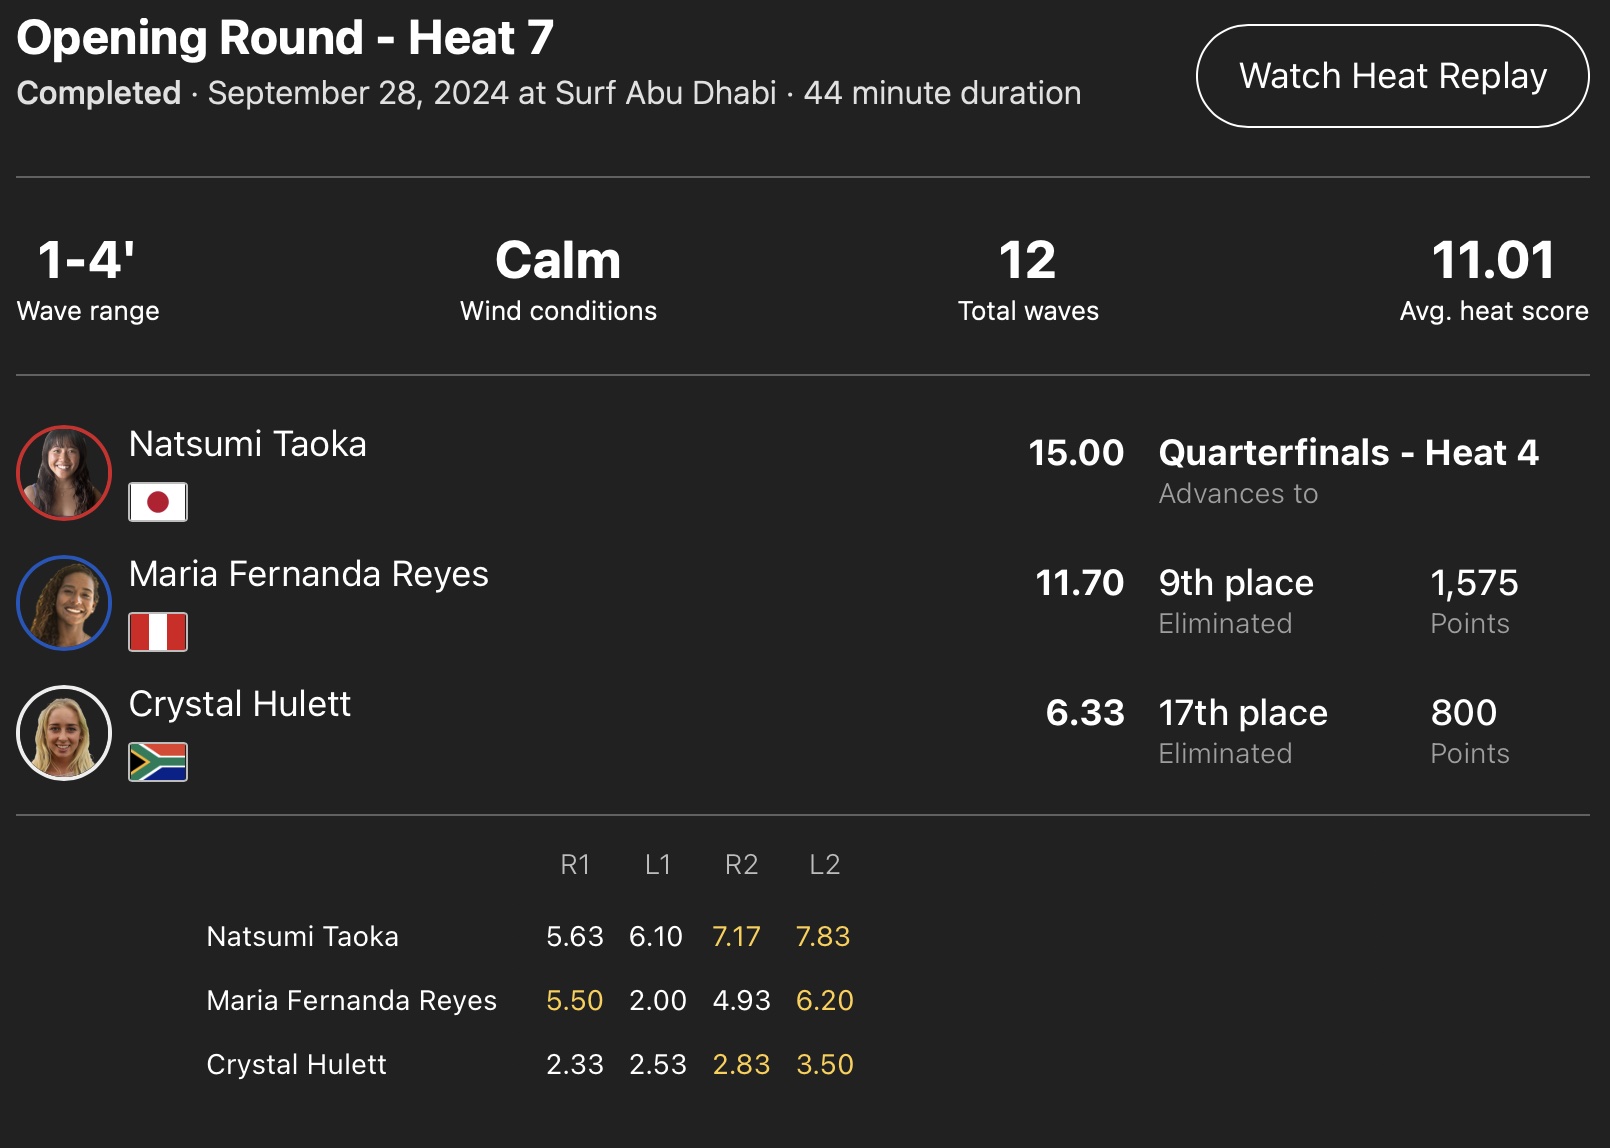Click the Japan flag icon
Screen dimensions: 1610x1148
pyautogui.click(x=158, y=502)
